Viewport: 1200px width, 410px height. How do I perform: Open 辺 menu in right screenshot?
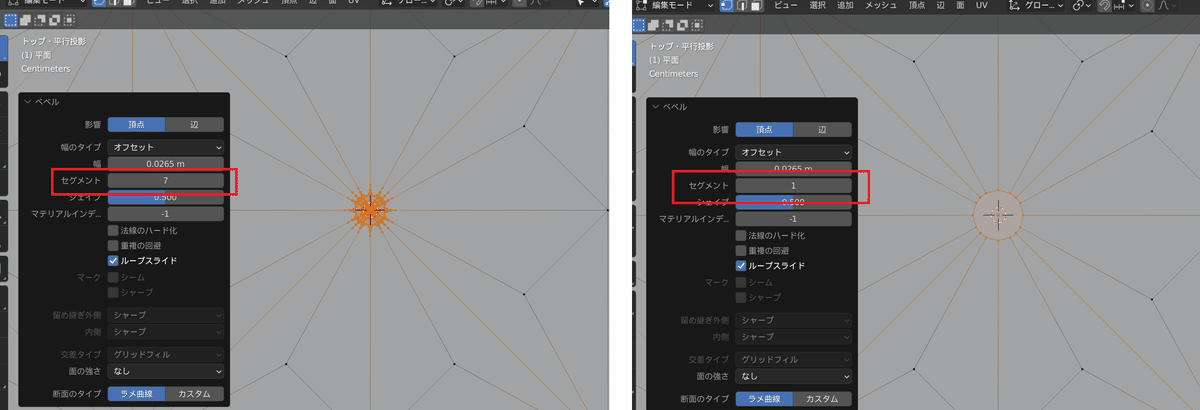click(939, 6)
